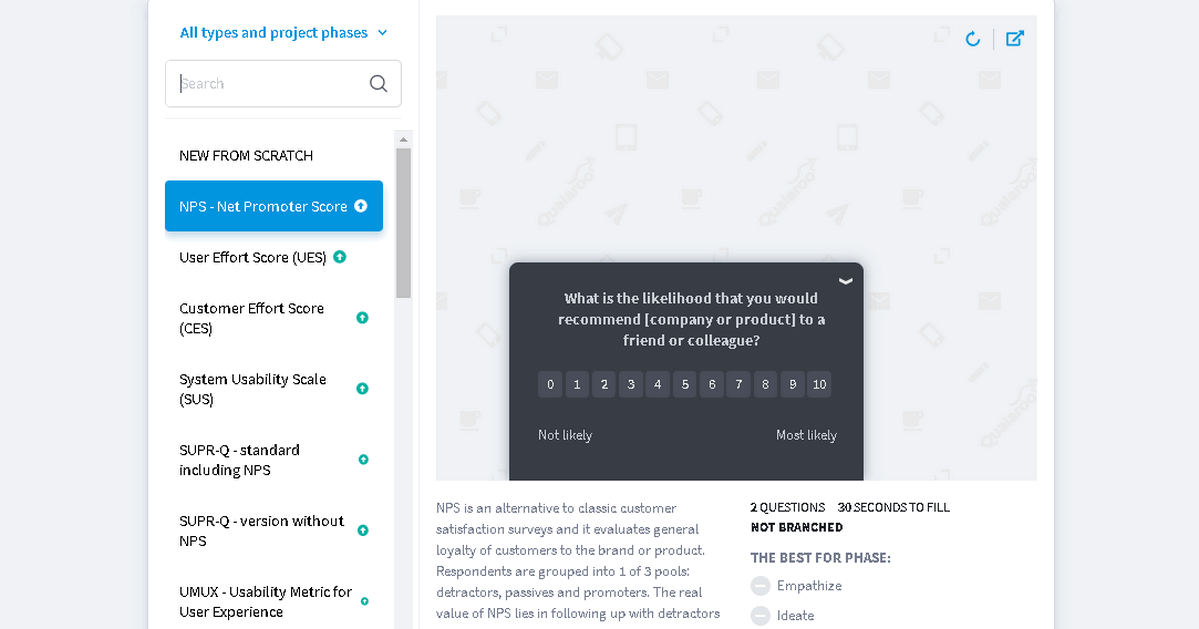Choose UMUX - Usability Metric template
The width and height of the screenshot is (1199, 629).
pyautogui.click(x=265, y=602)
